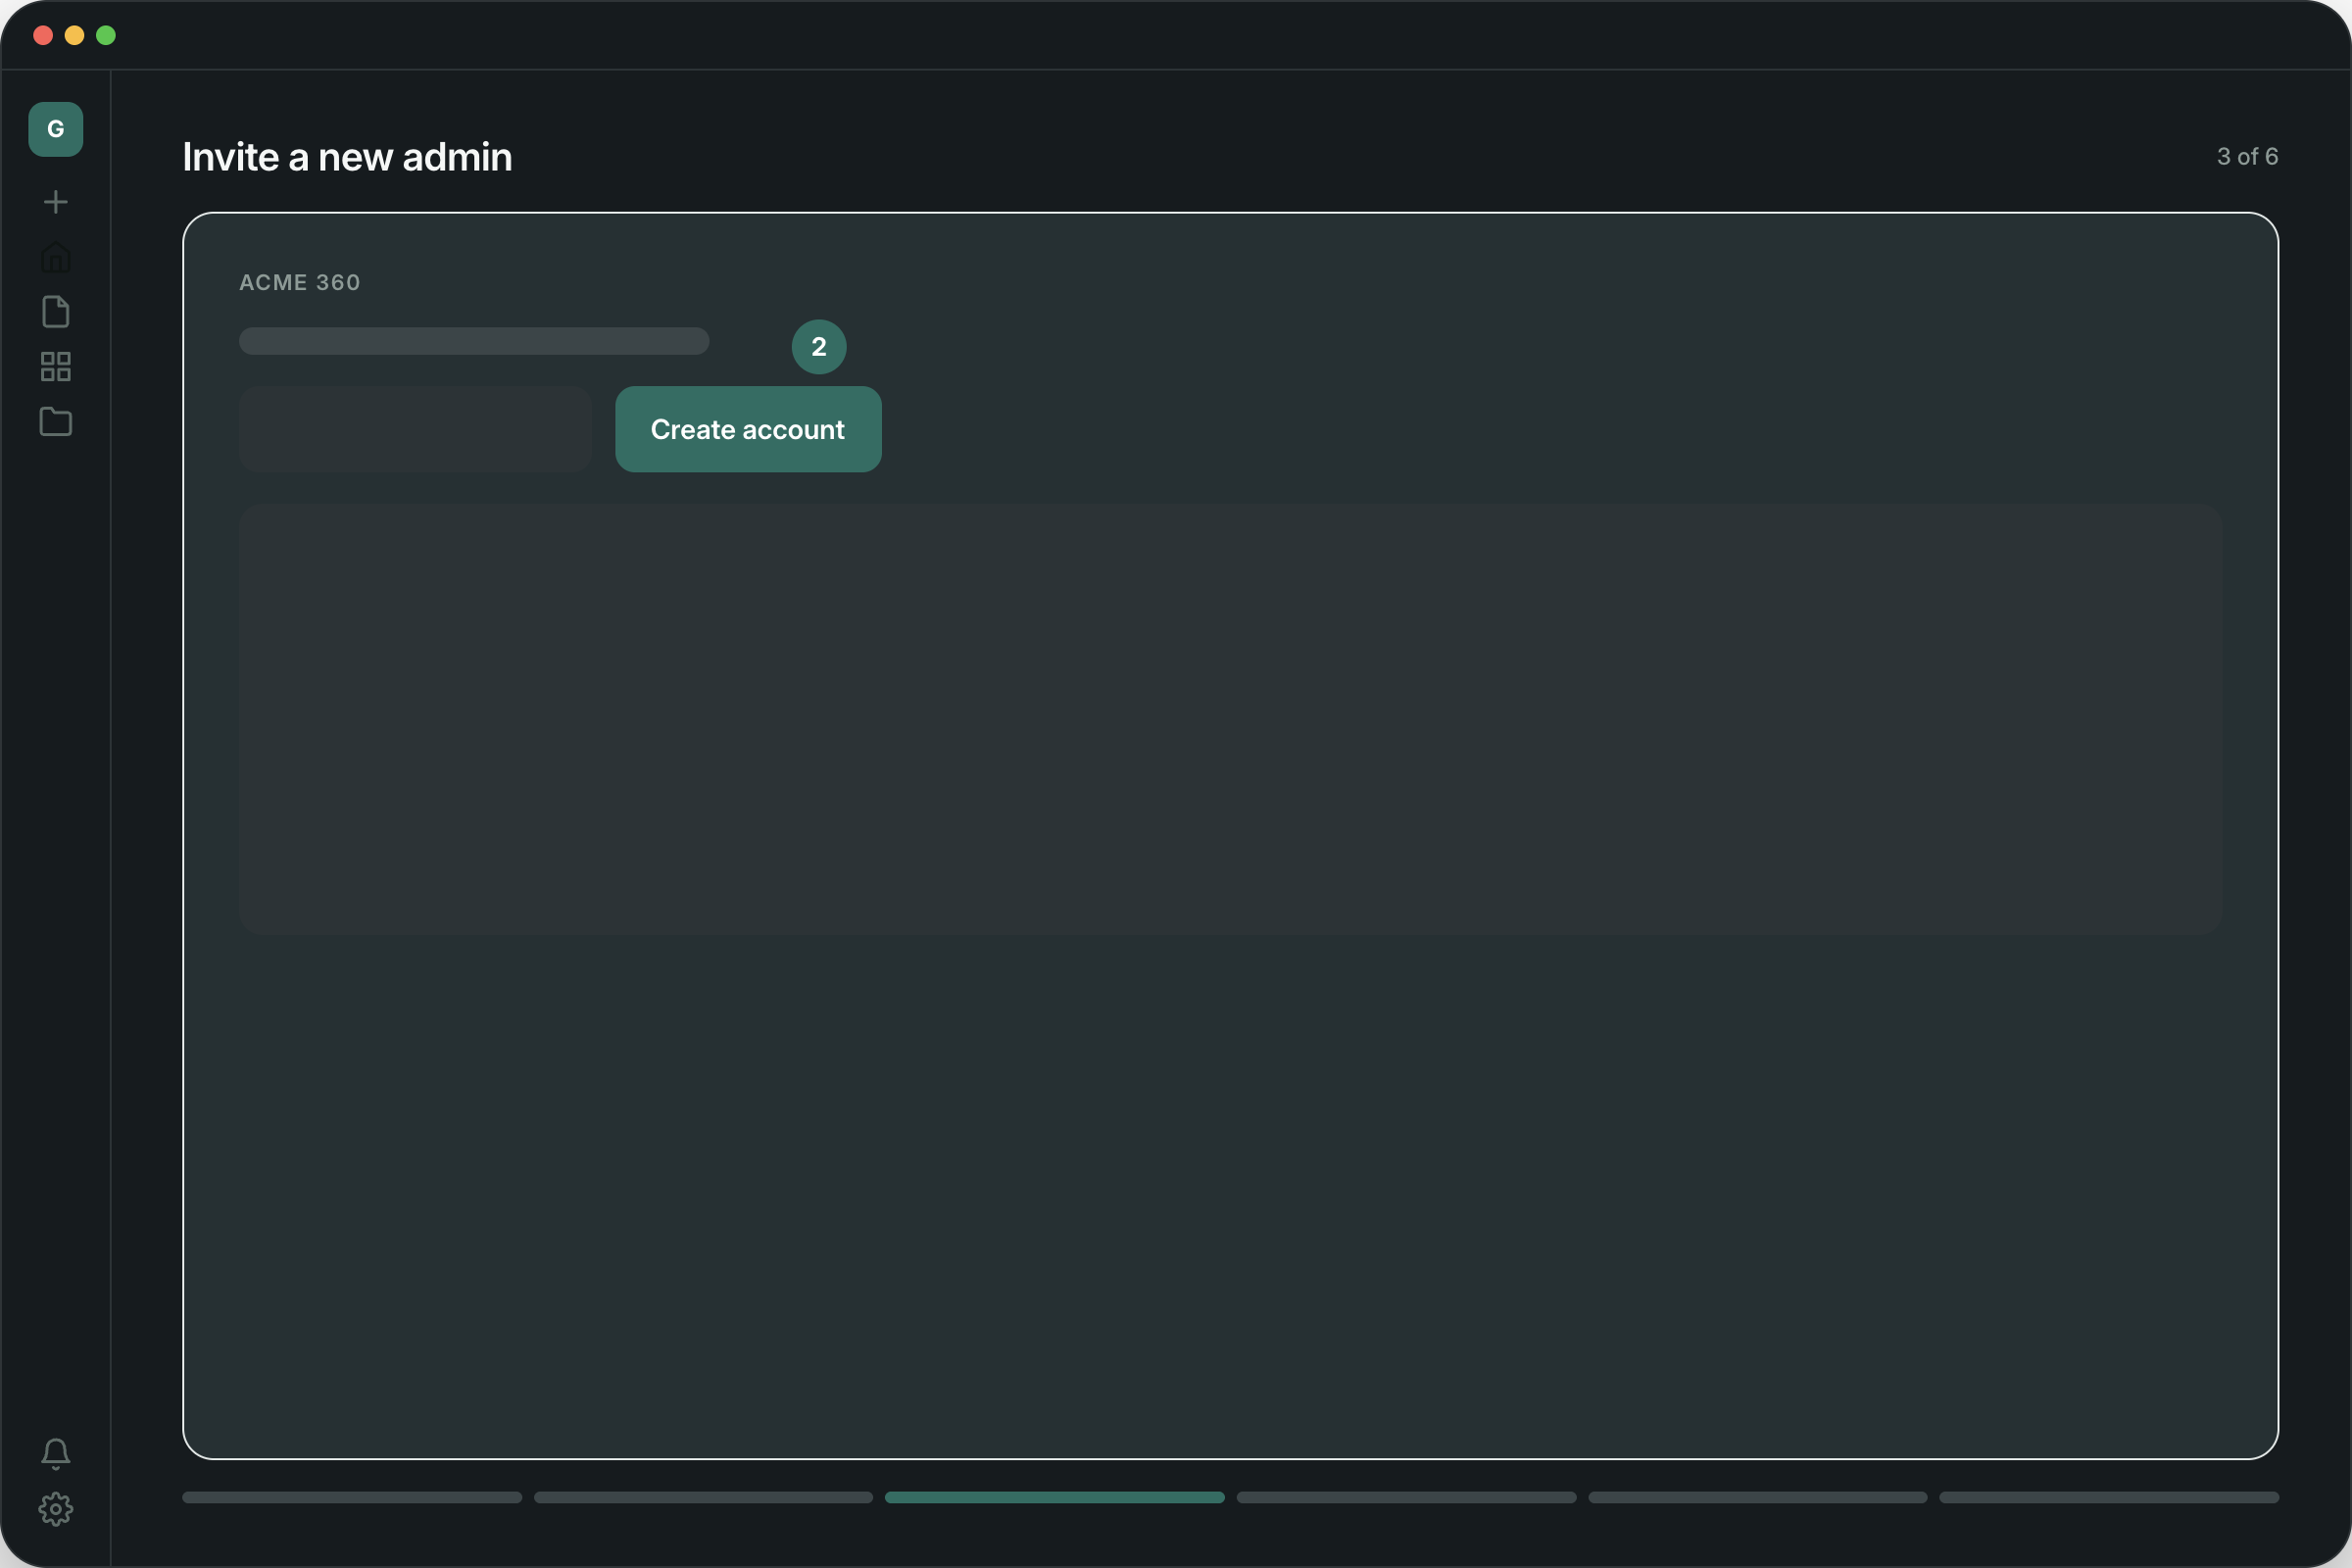Open notifications bell icon

(56, 1454)
